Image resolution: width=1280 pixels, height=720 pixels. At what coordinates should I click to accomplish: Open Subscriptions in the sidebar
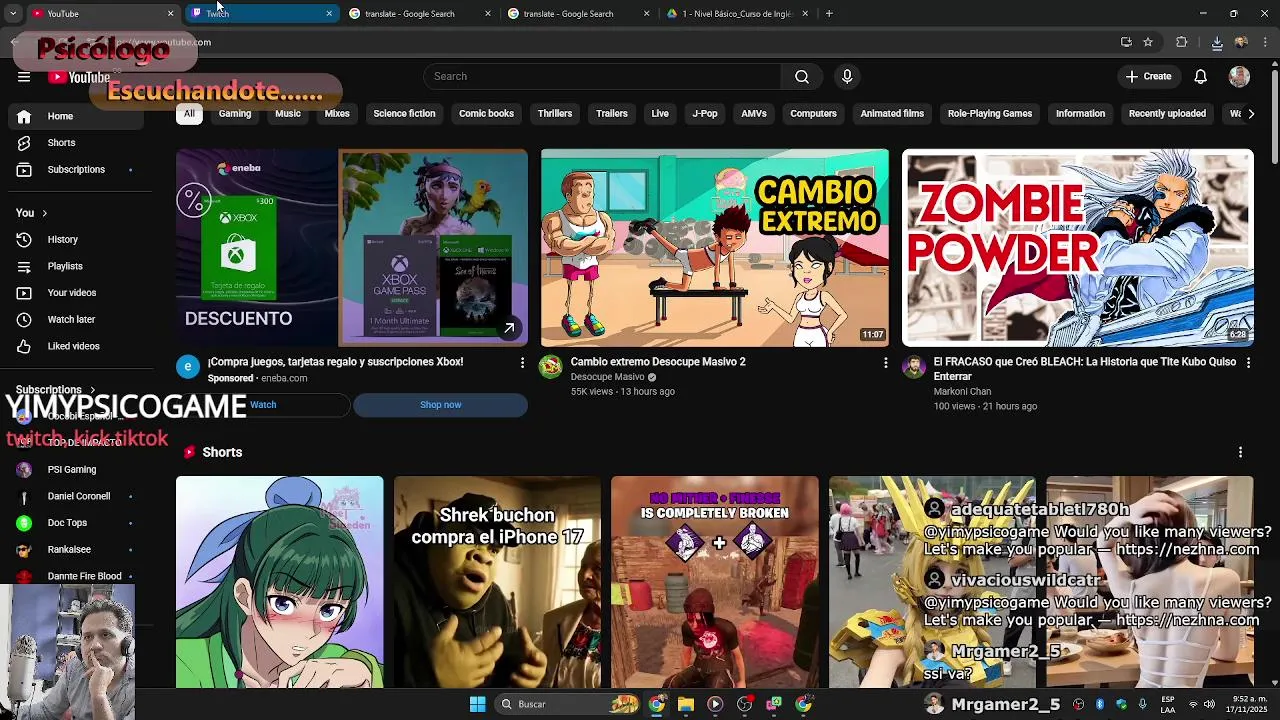(75, 170)
